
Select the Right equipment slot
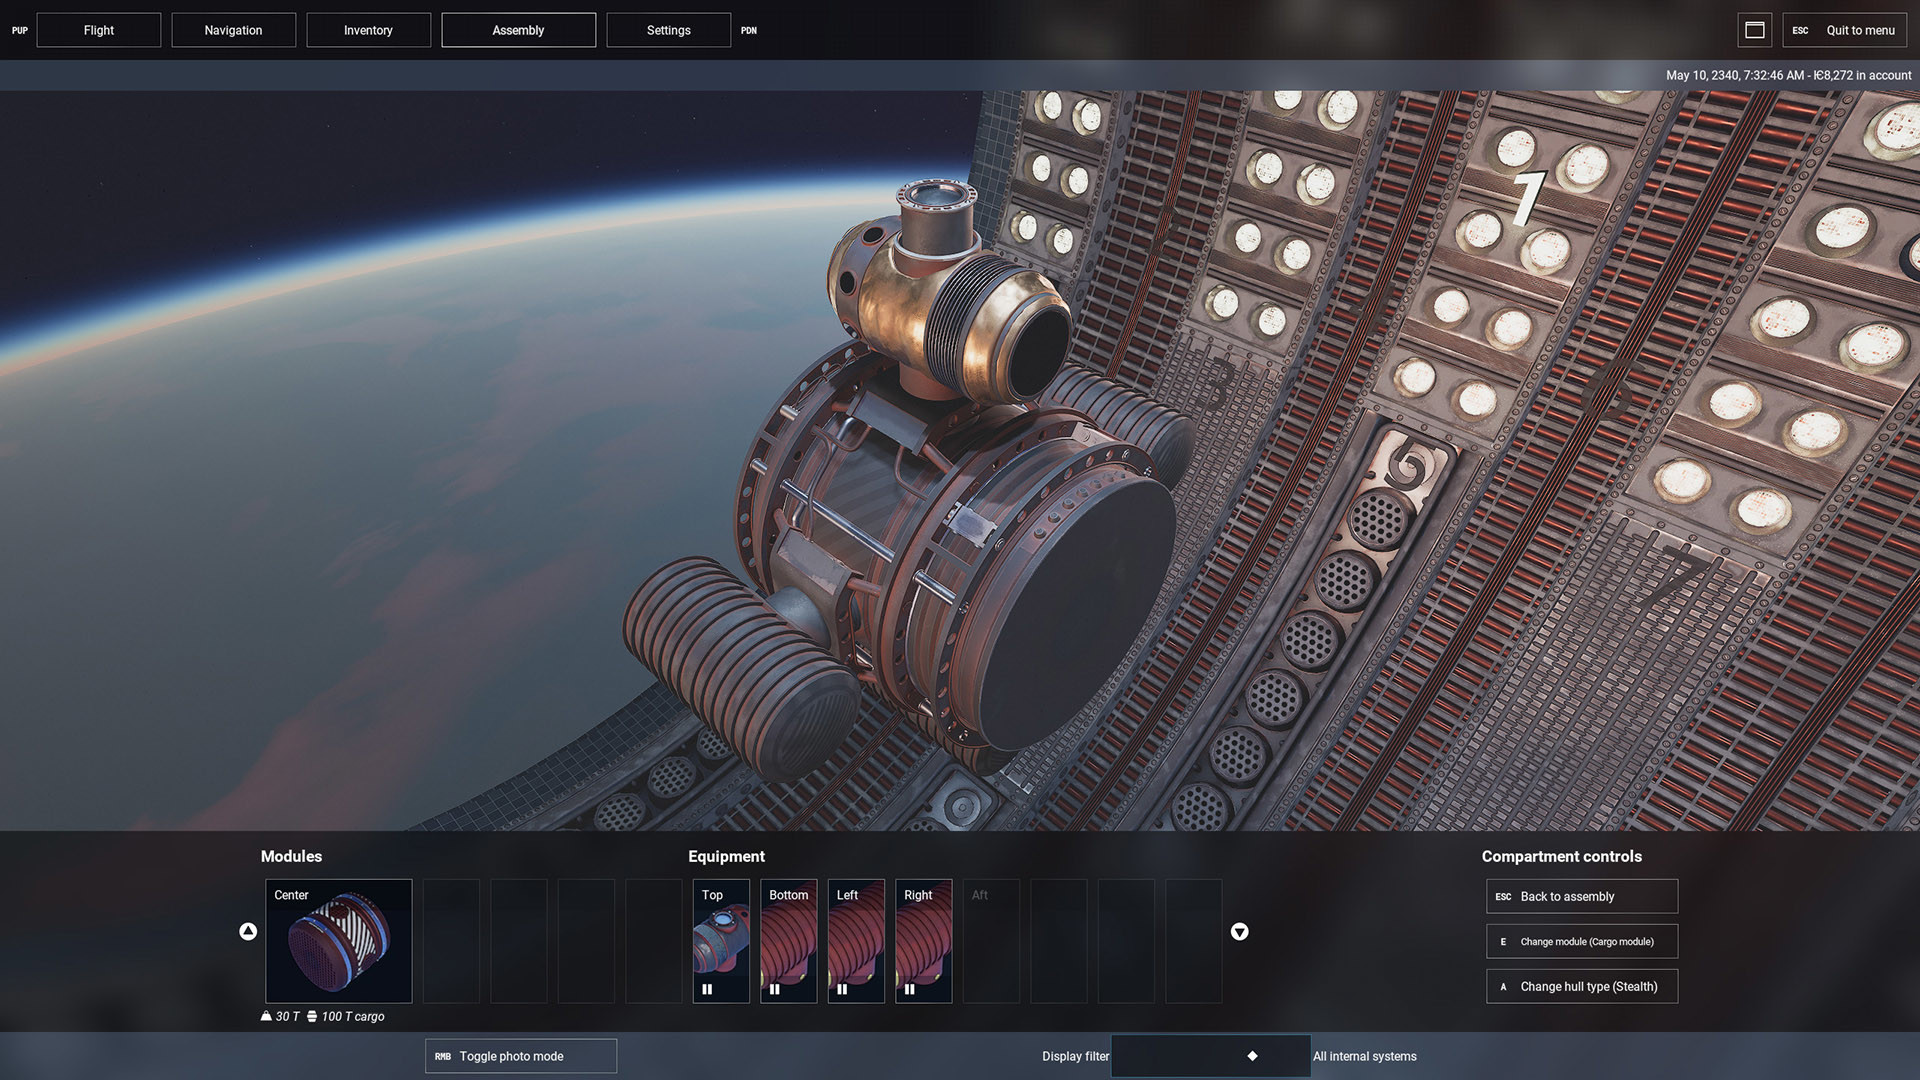coord(923,940)
